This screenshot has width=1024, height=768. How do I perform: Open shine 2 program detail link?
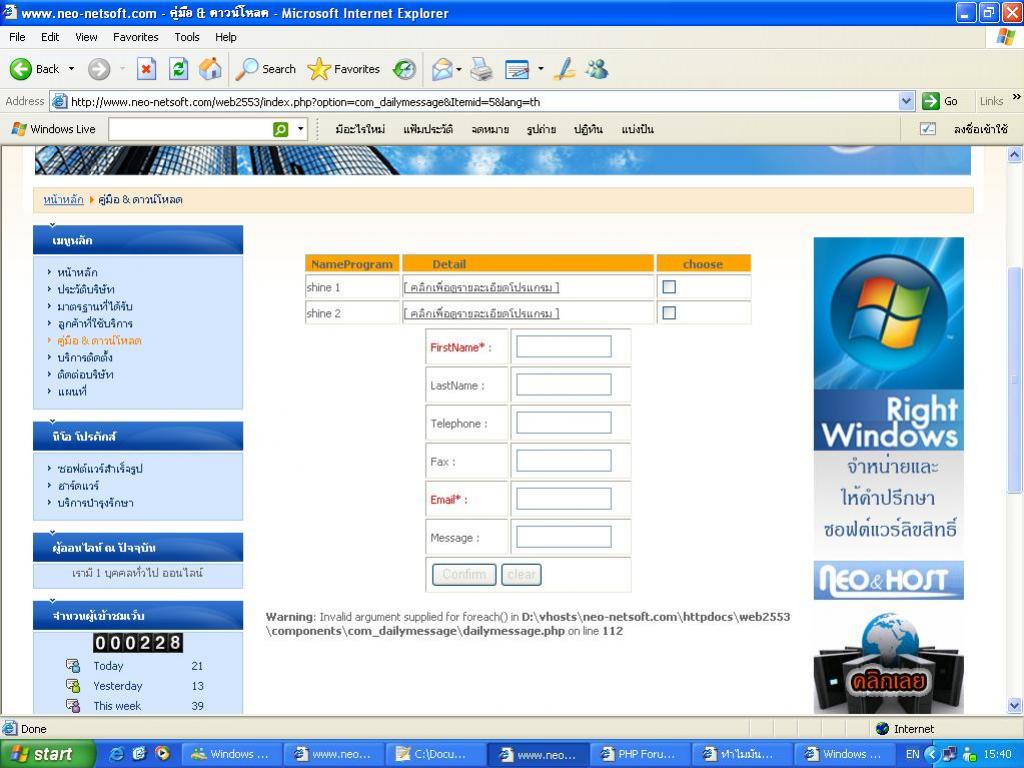481,313
